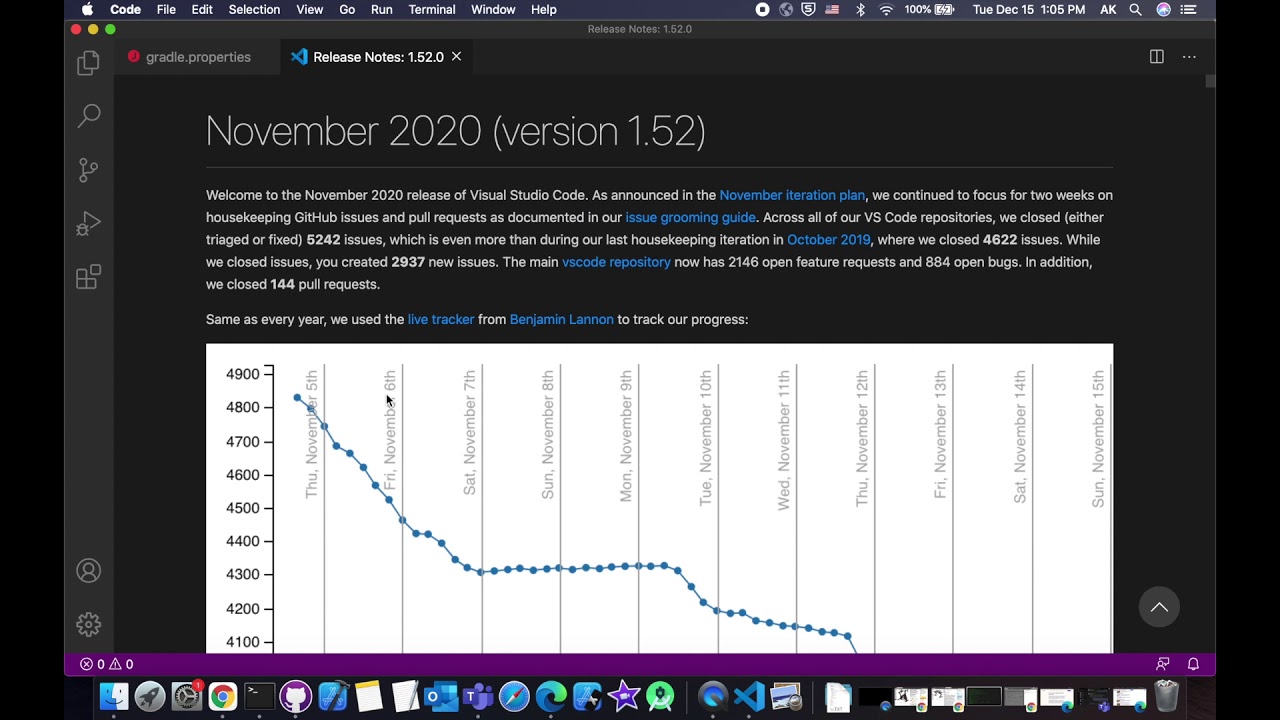
Task: Open Visual Studio Code from the dock
Action: [749, 696]
